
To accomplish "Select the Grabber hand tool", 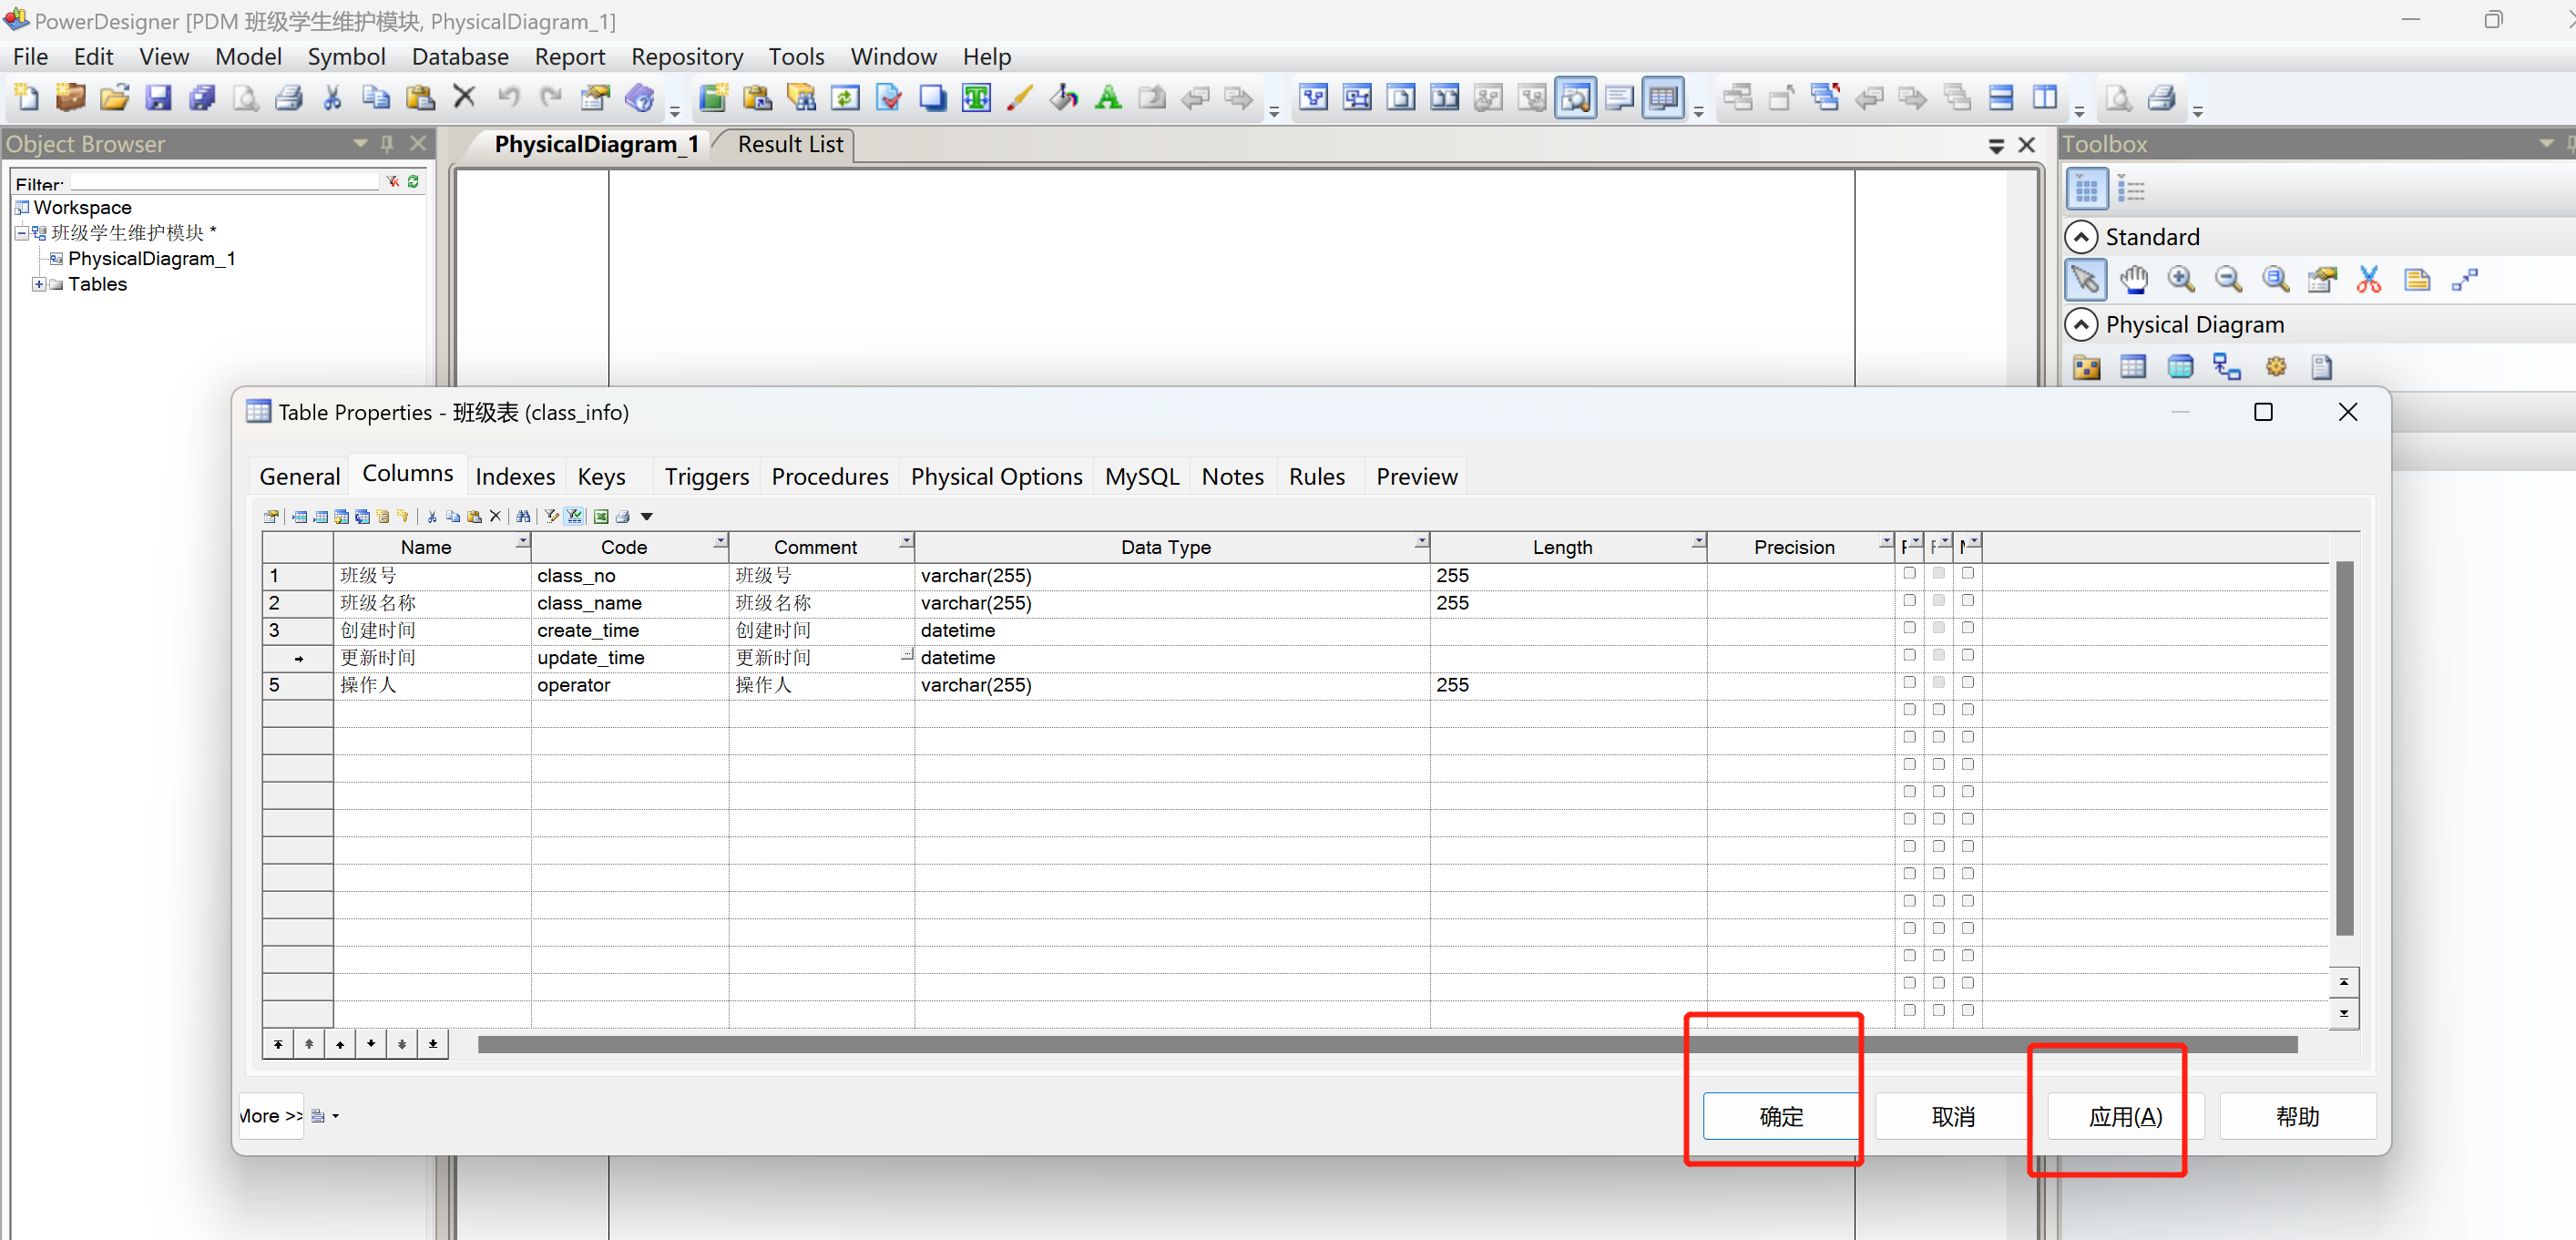I will 2133,280.
